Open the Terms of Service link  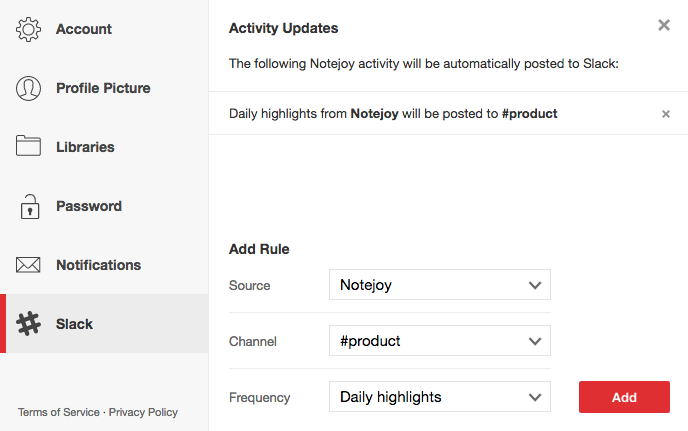point(59,412)
